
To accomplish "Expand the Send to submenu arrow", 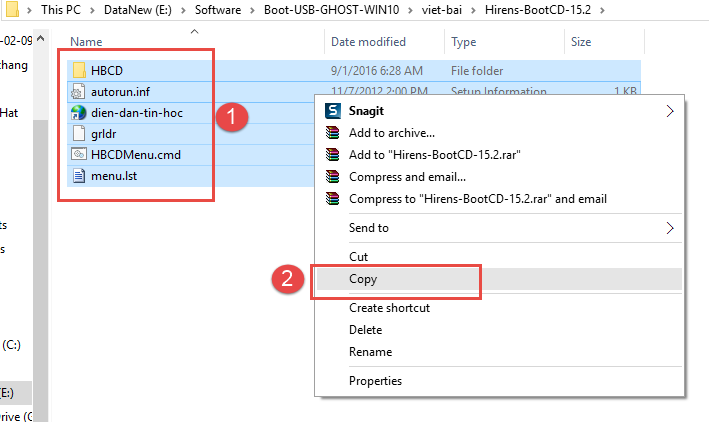I will tap(669, 228).
